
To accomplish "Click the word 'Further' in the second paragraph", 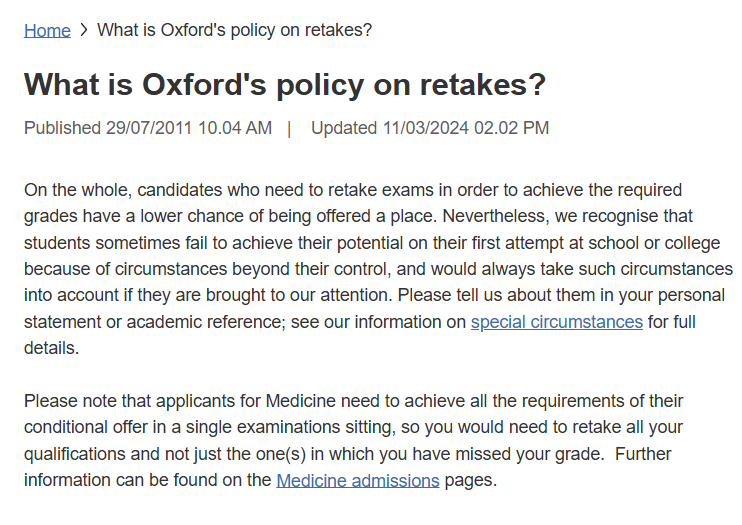I will point(643,454).
